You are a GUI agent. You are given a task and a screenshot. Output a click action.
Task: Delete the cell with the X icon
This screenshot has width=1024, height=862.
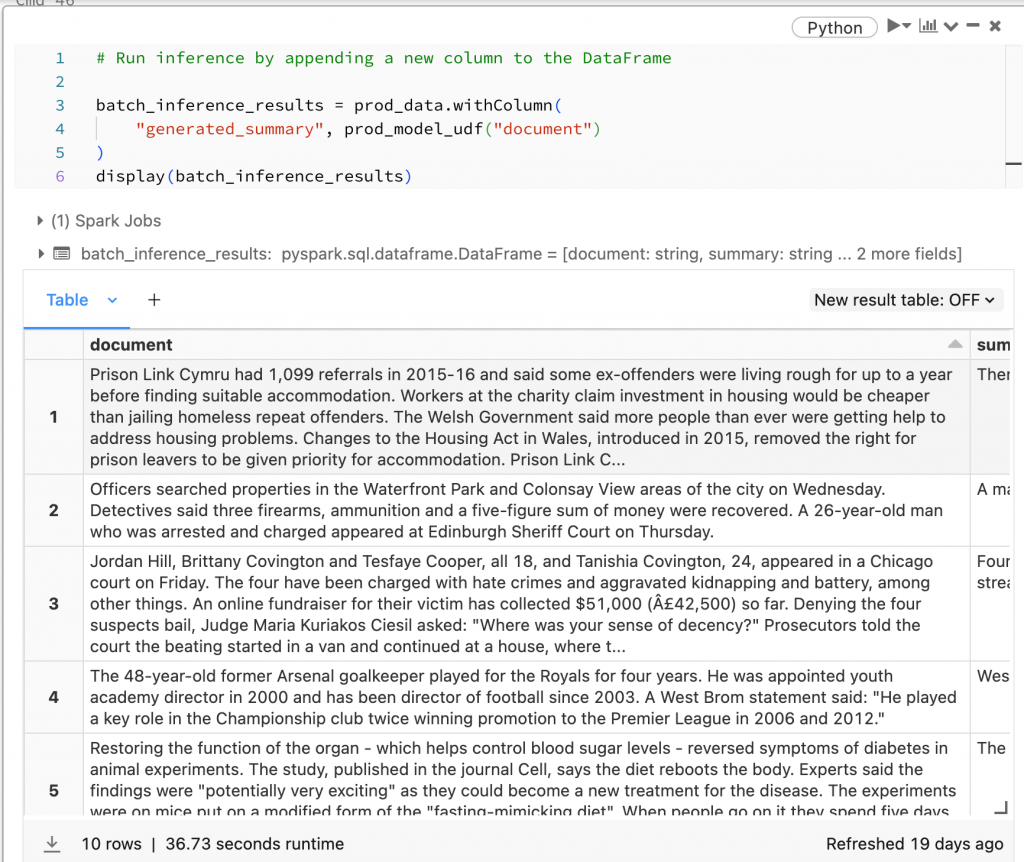click(995, 25)
